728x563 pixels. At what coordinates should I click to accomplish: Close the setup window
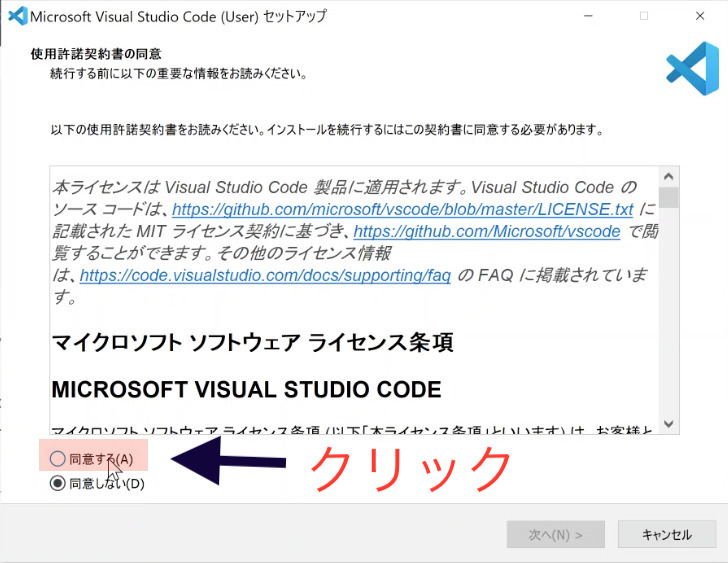(x=700, y=16)
